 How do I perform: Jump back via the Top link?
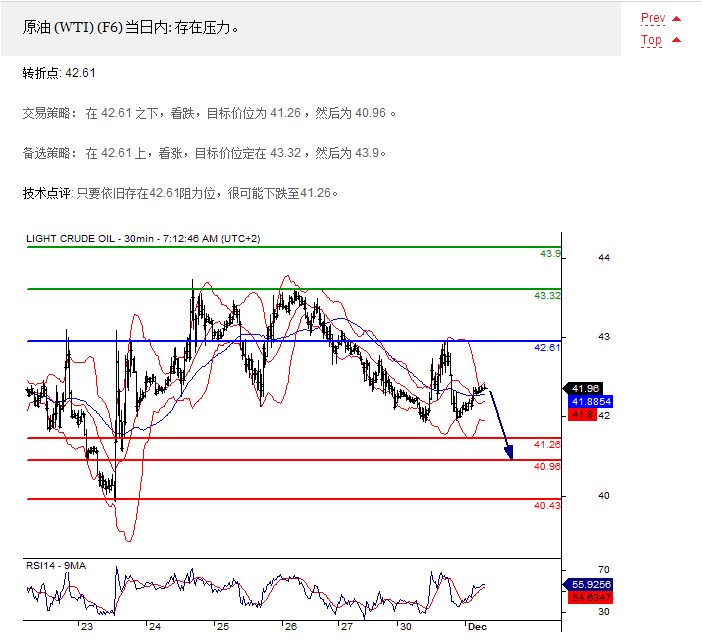pos(651,40)
